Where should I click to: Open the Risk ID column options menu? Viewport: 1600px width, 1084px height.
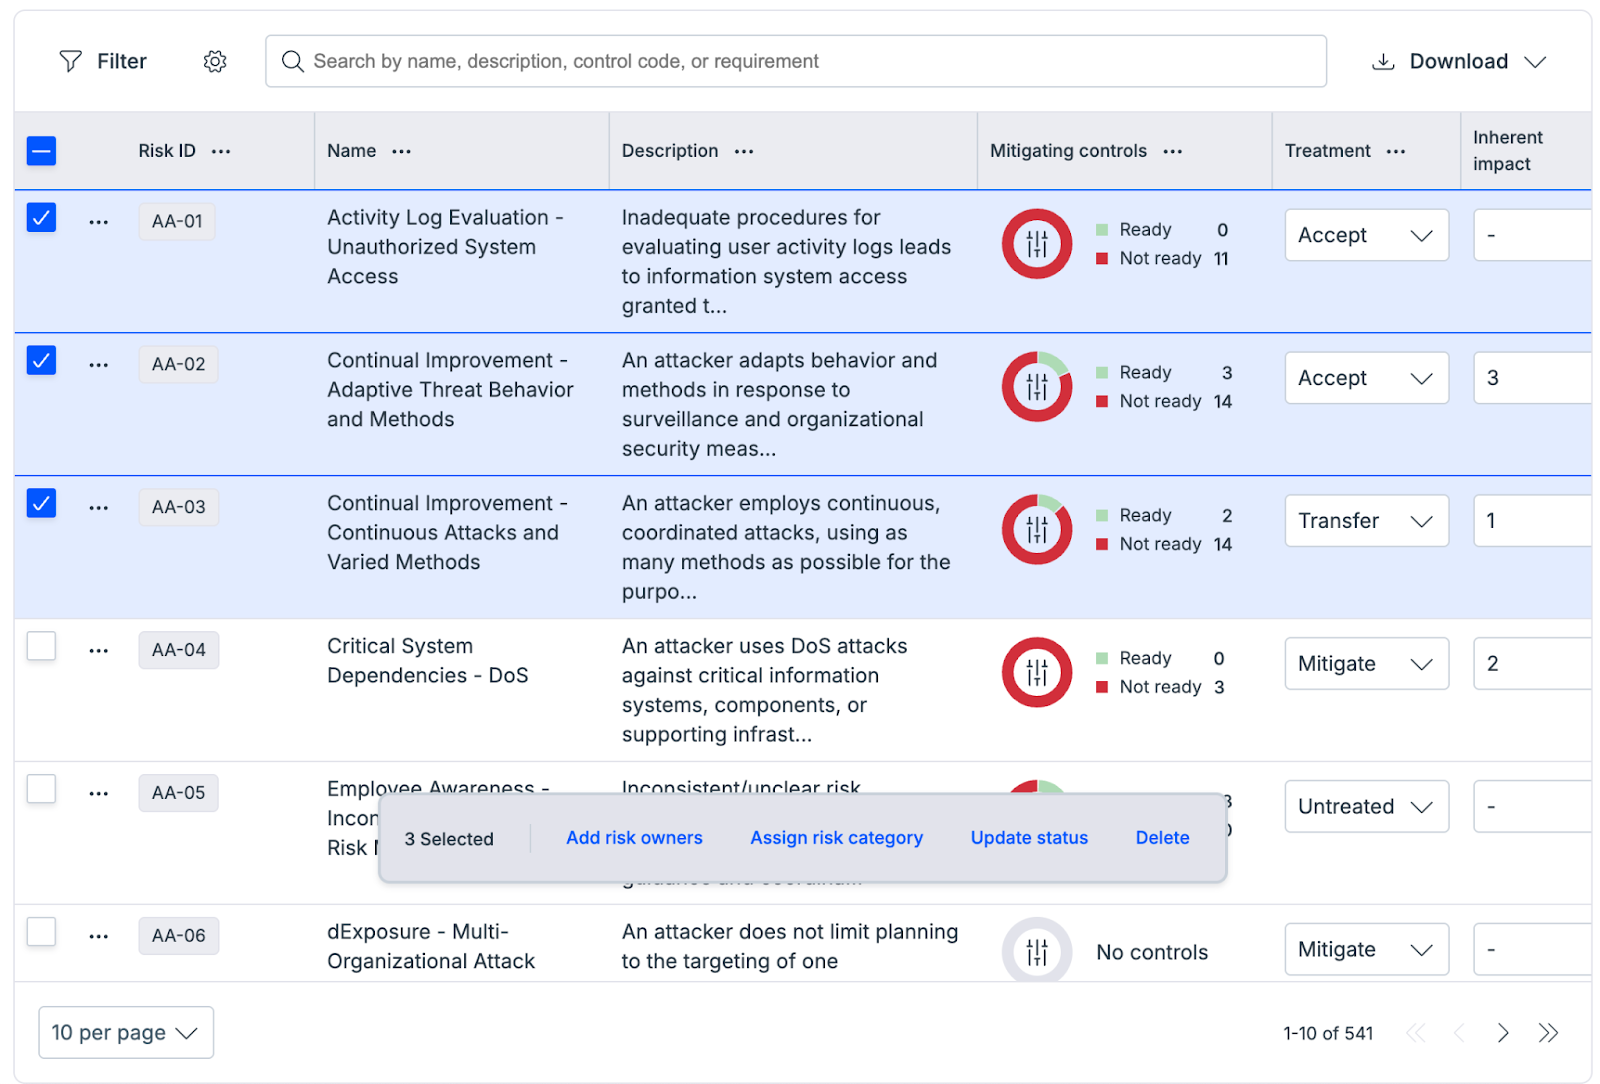pos(221,151)
